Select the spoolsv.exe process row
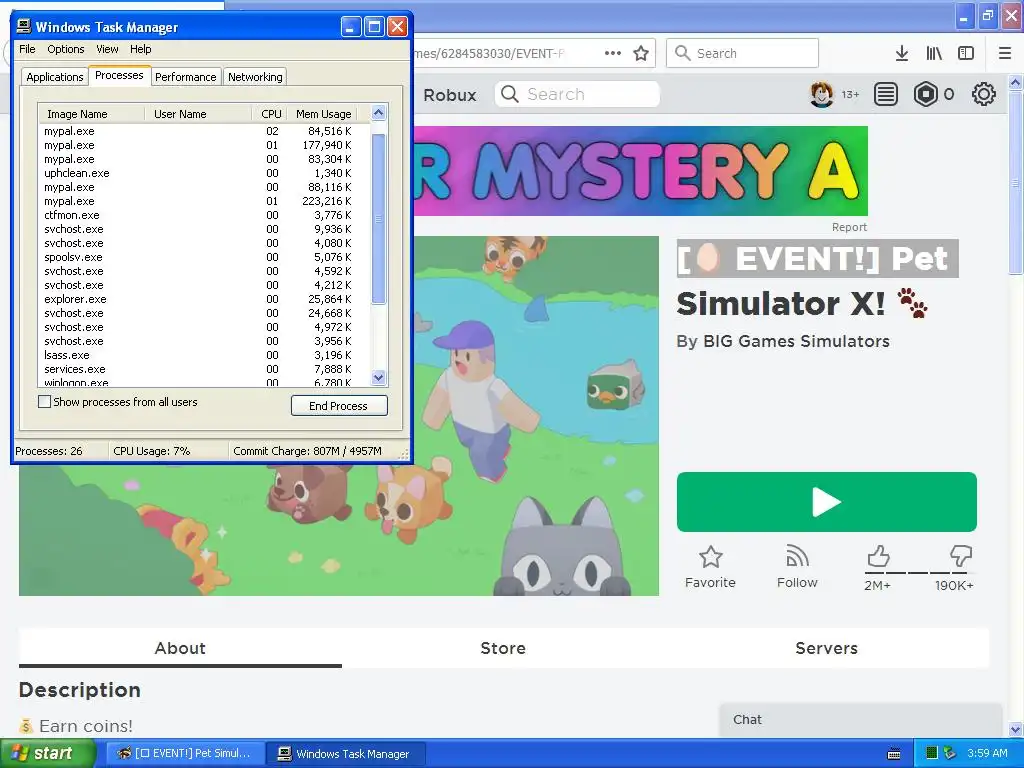Viewport: 1024px width, 768px height. click(x=203, y=257)
